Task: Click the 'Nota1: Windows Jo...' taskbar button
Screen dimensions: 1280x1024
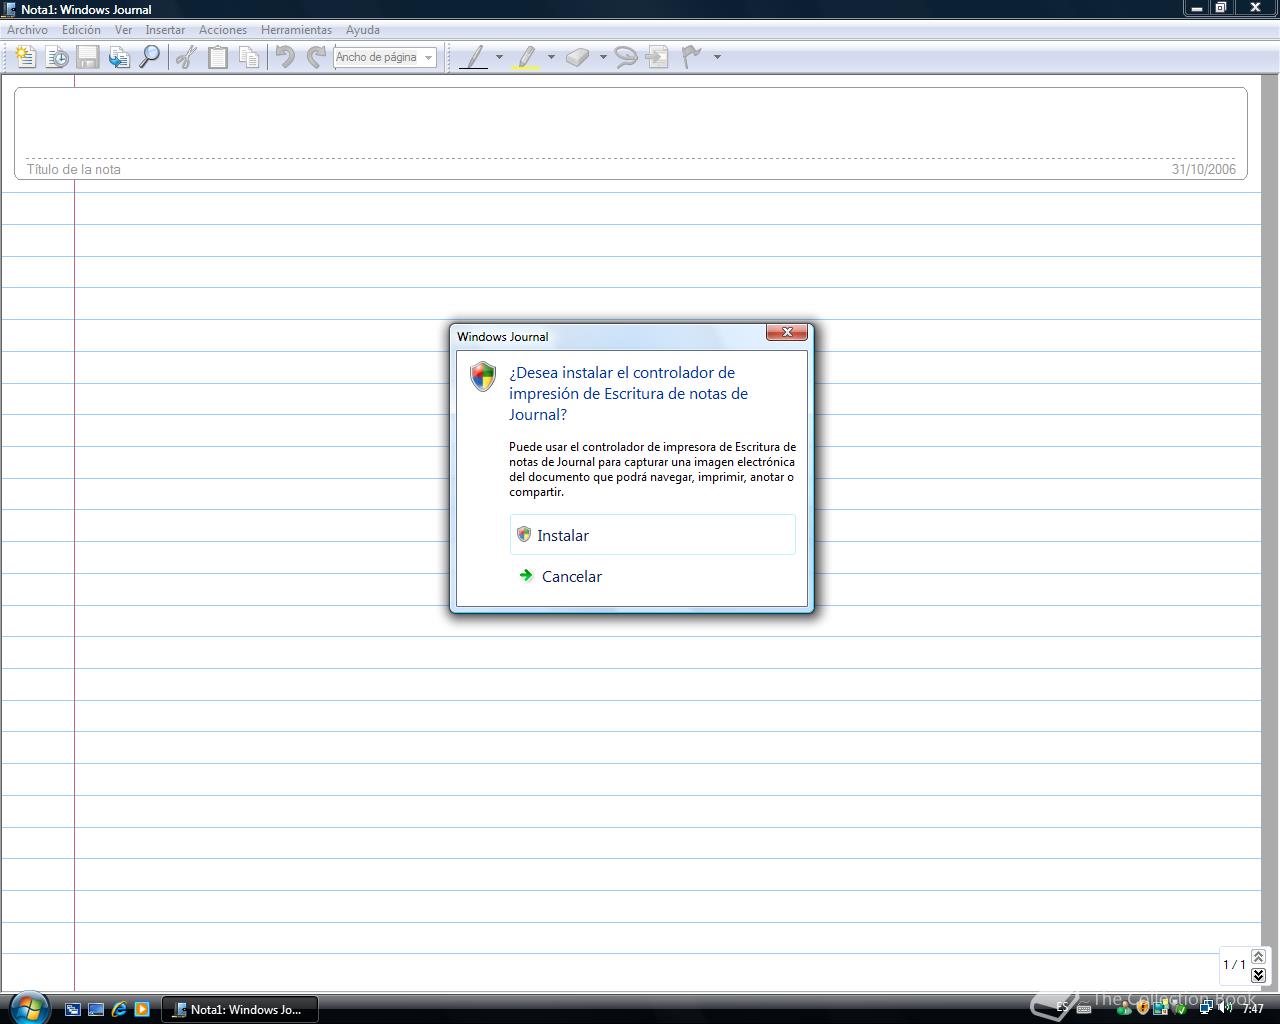Action: (240, 1009)
